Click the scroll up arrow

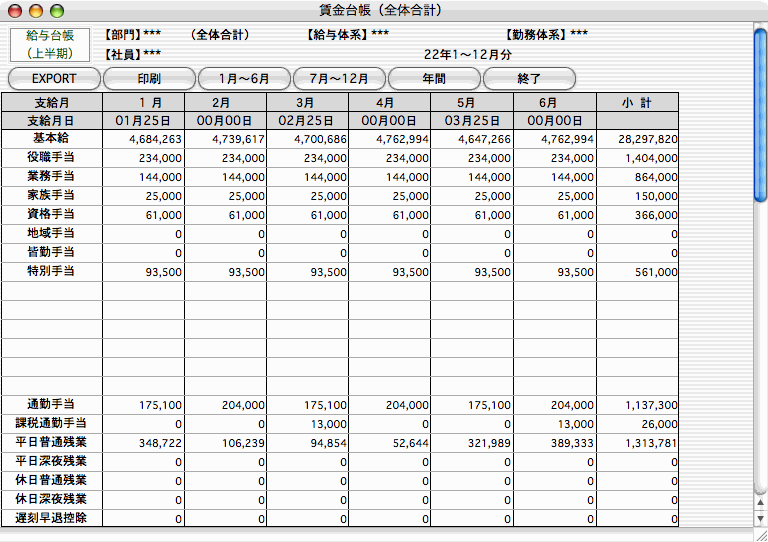click(x=760, y=503)
